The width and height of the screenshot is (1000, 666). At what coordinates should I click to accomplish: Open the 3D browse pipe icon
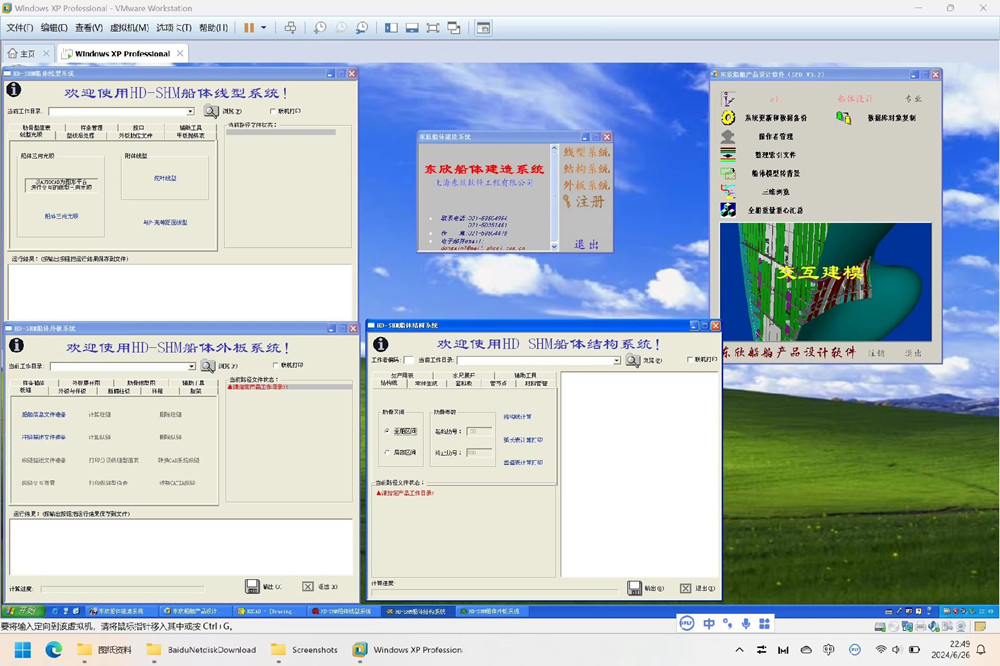(x=728, y=191)
